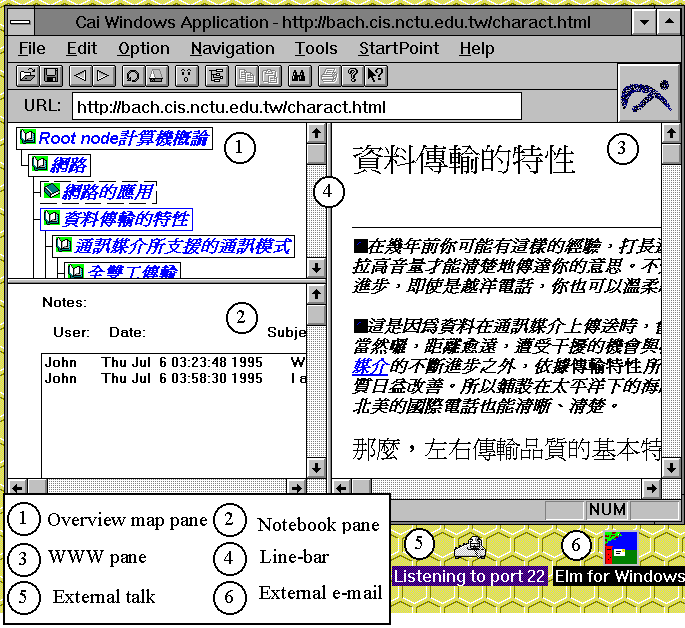Go forward with the right arrow button
Viewport: 685px width, 628px height.
(x=103, y=75)
